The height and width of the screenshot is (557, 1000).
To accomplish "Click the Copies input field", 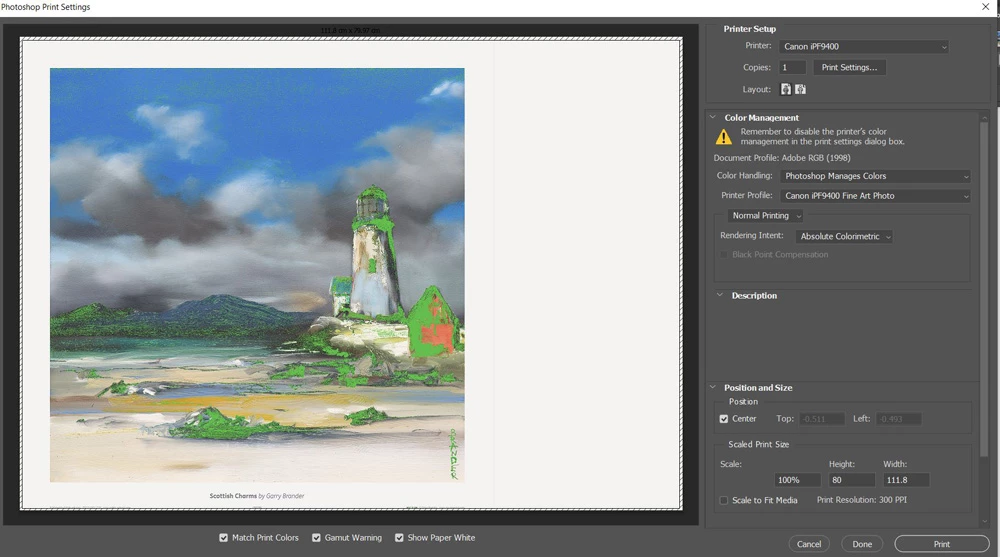I will tap(792, 68).
